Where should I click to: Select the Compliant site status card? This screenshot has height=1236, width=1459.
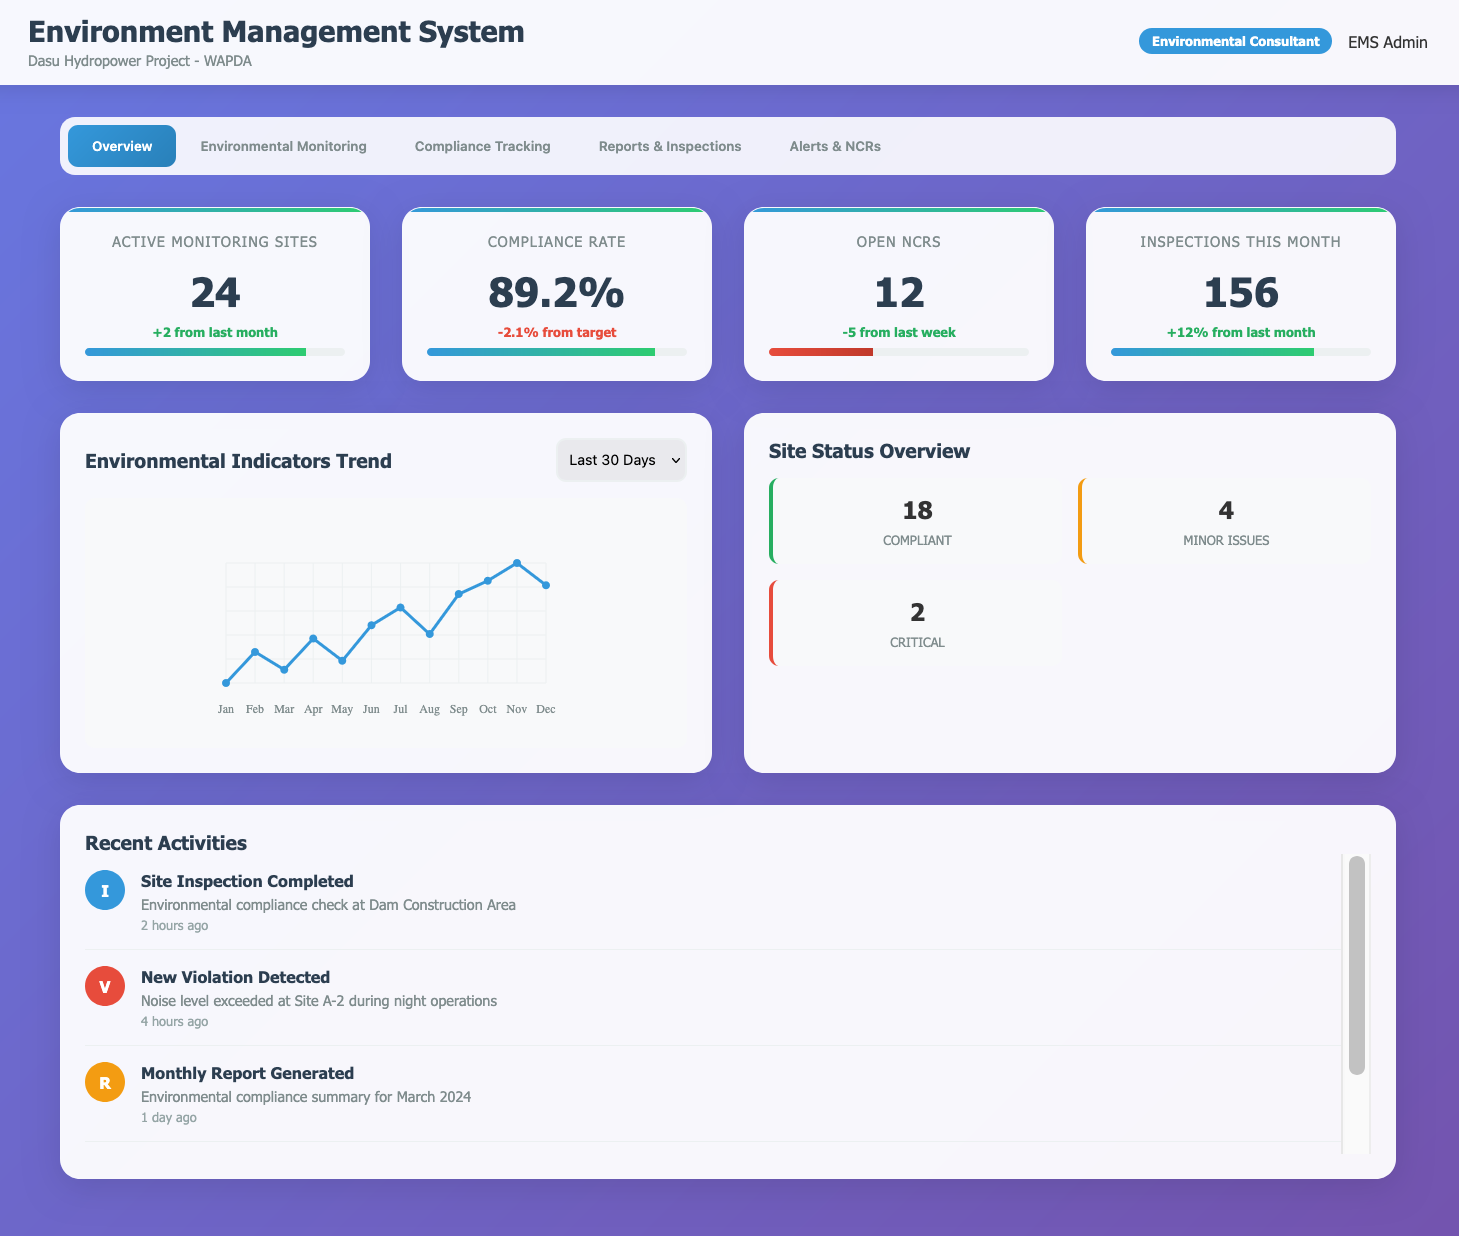(916, 522)
